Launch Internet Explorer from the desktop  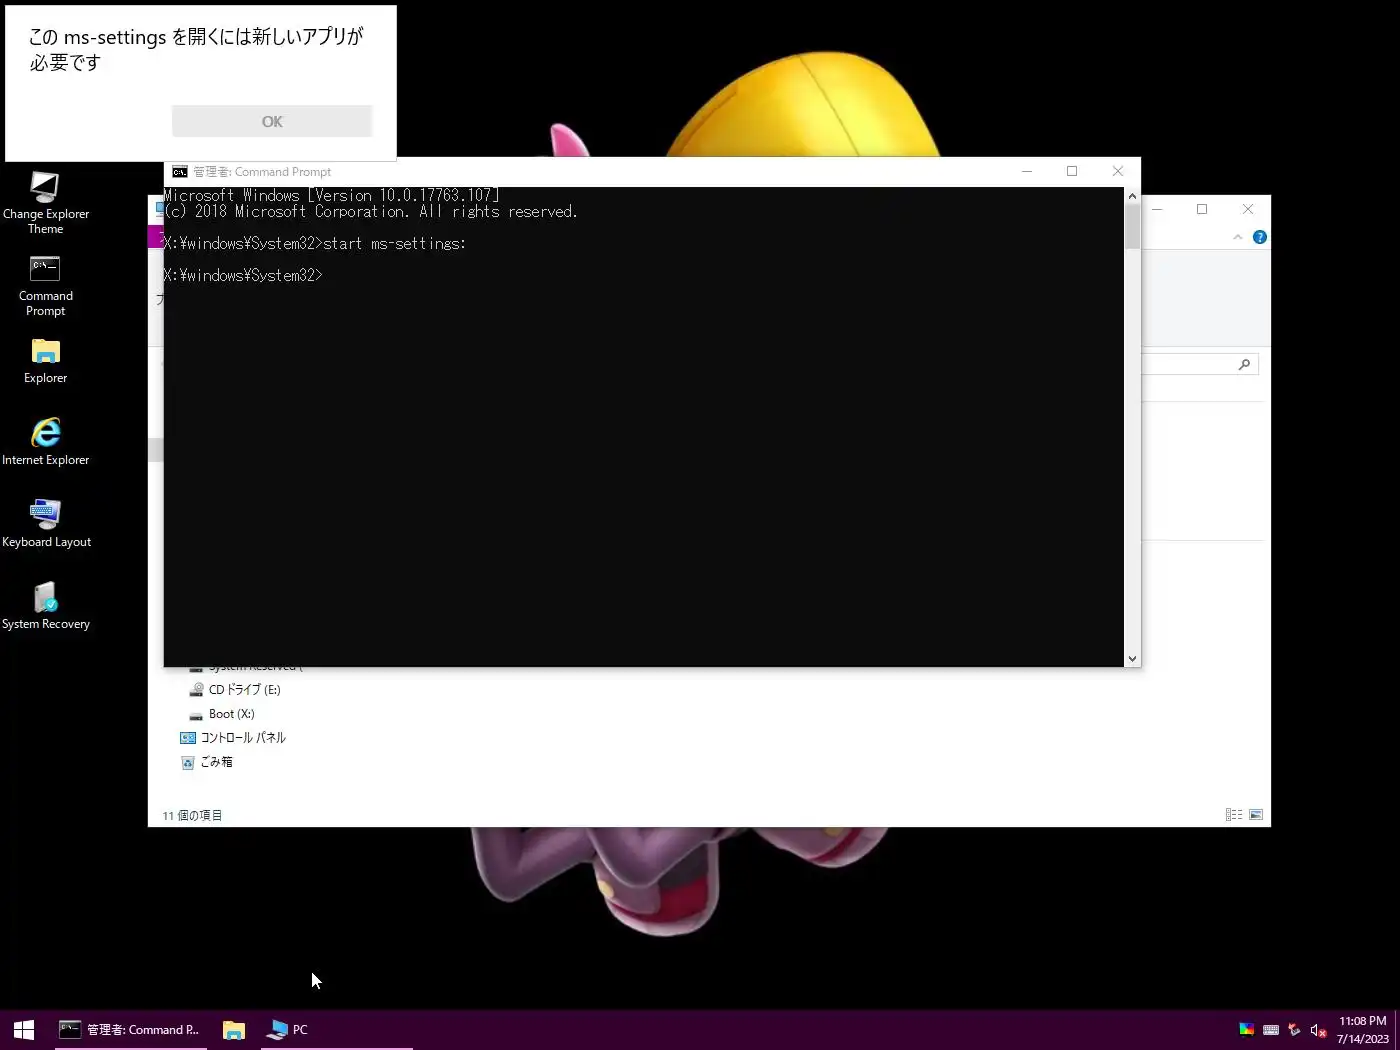(45, 442)
